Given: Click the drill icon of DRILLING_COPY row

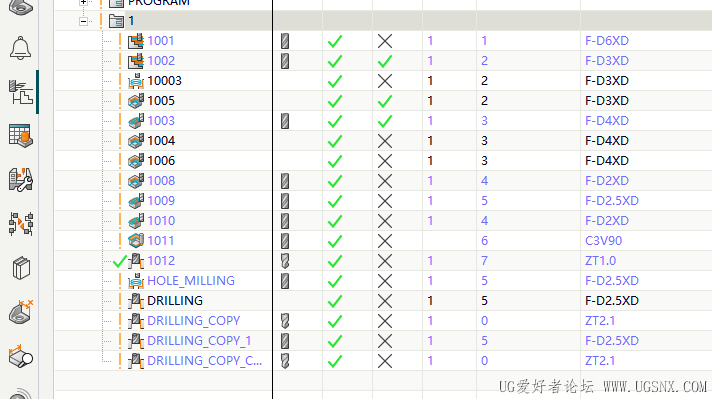Looking at the screenshot, I should [136, 321].
